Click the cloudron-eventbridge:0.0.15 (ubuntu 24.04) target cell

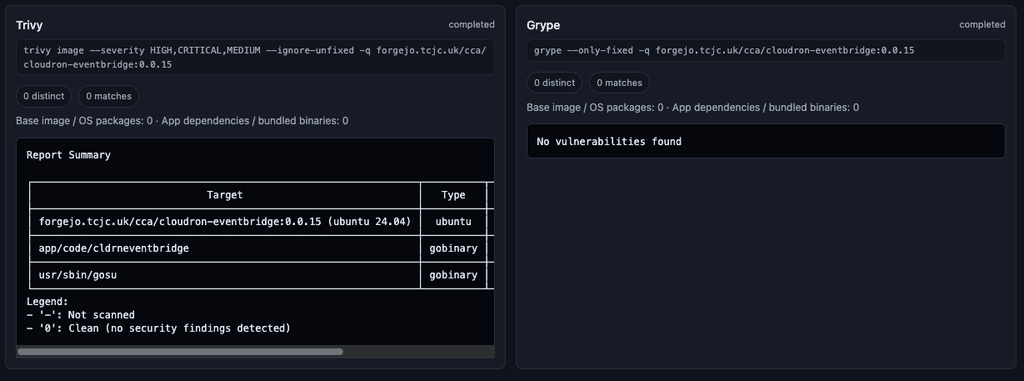[x=225, y=222]
